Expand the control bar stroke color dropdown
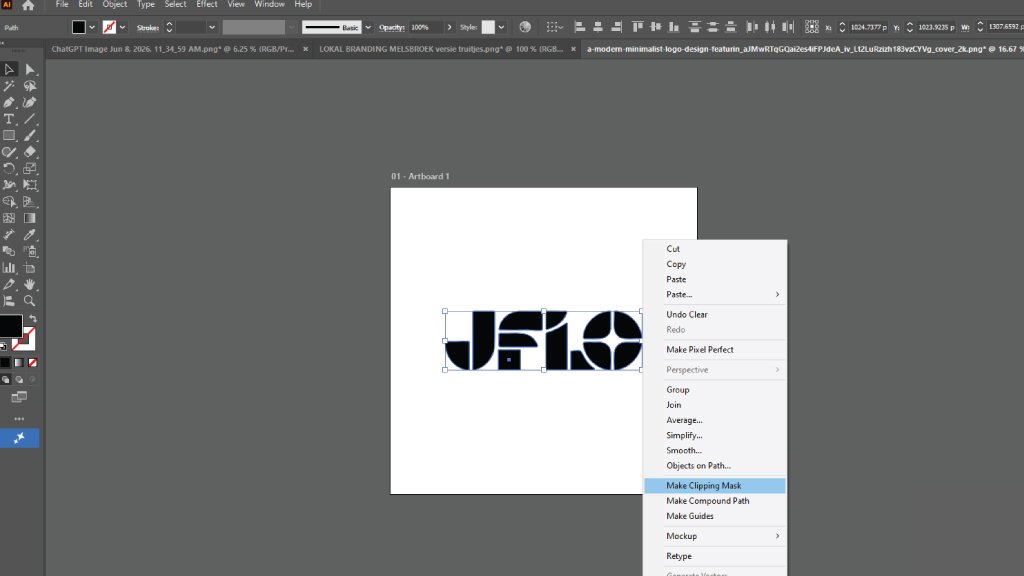Viewport: 1024px width, 576px height. [x=122, y=27]
